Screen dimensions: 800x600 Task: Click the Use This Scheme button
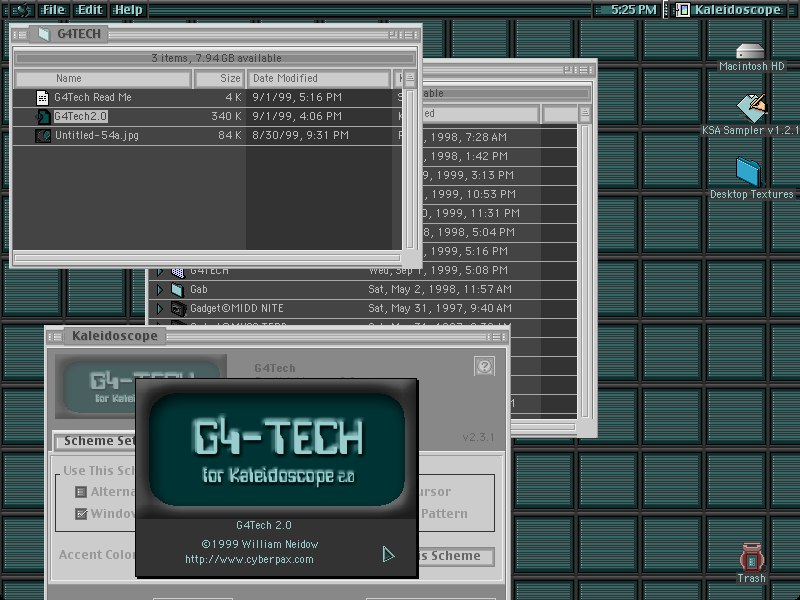pyautogui.click(x=456, y=556)
